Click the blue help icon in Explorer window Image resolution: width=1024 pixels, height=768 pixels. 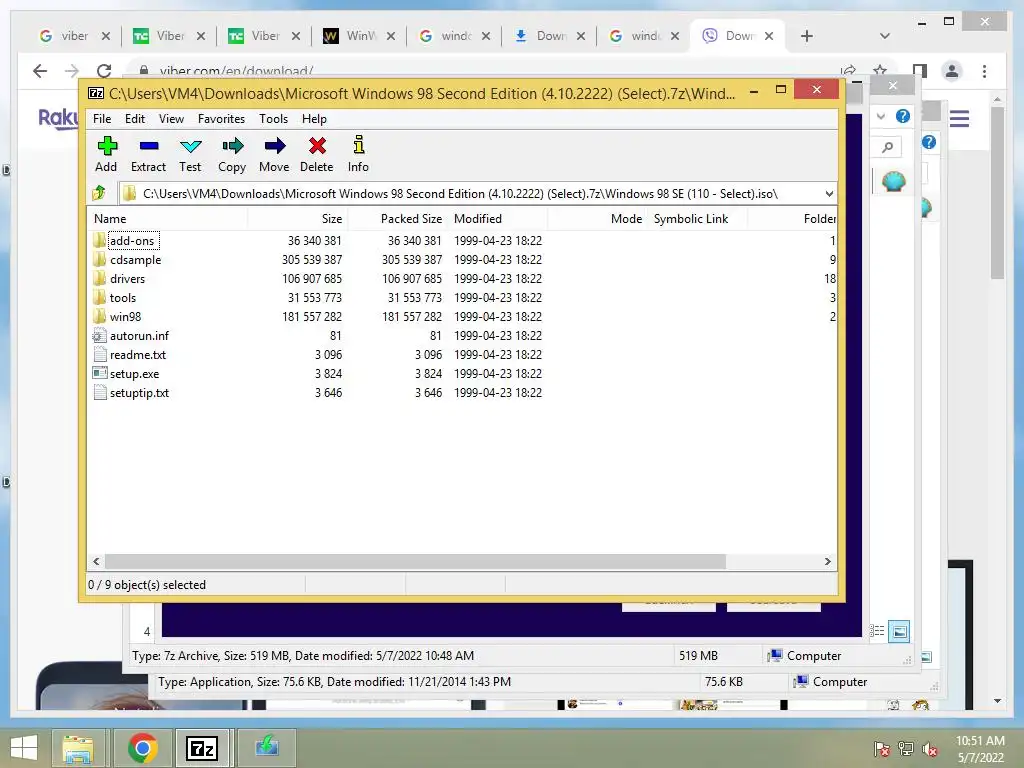coord(903,116)
